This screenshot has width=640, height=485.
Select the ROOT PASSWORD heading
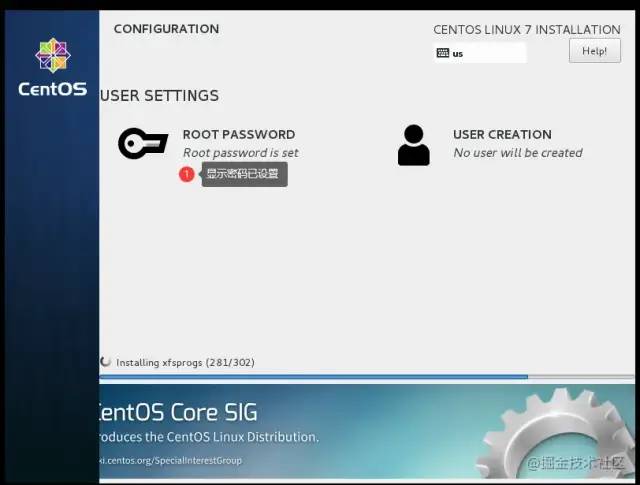coord(239,134)
